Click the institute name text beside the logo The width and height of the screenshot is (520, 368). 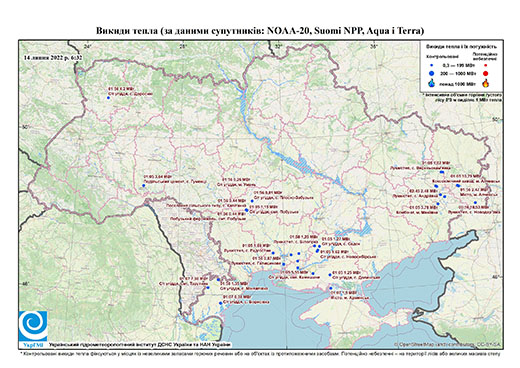tap(140, 345)
